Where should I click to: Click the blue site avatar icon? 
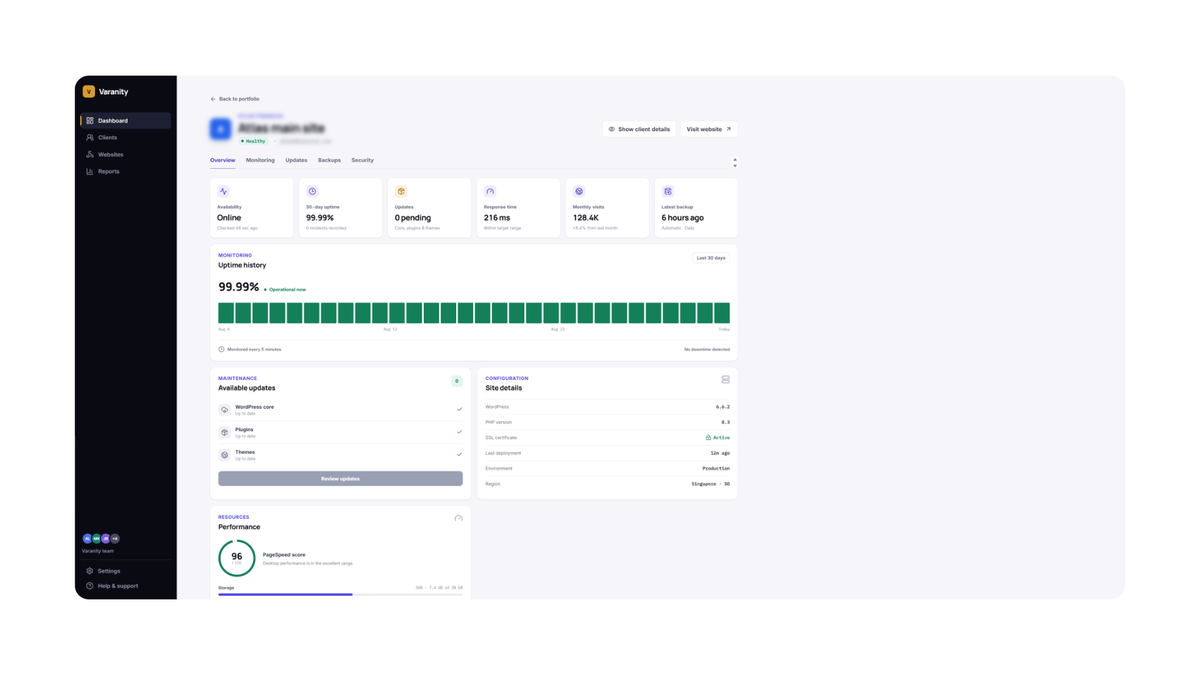click(x=221, y=129)
